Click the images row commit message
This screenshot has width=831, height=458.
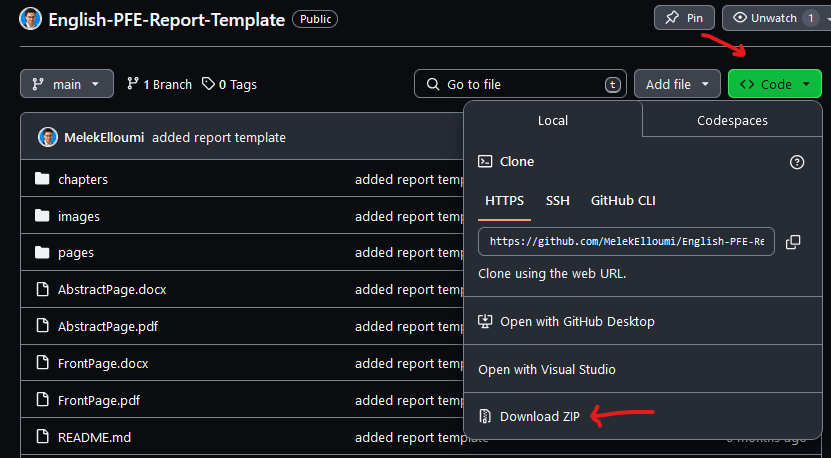point(410,216)
